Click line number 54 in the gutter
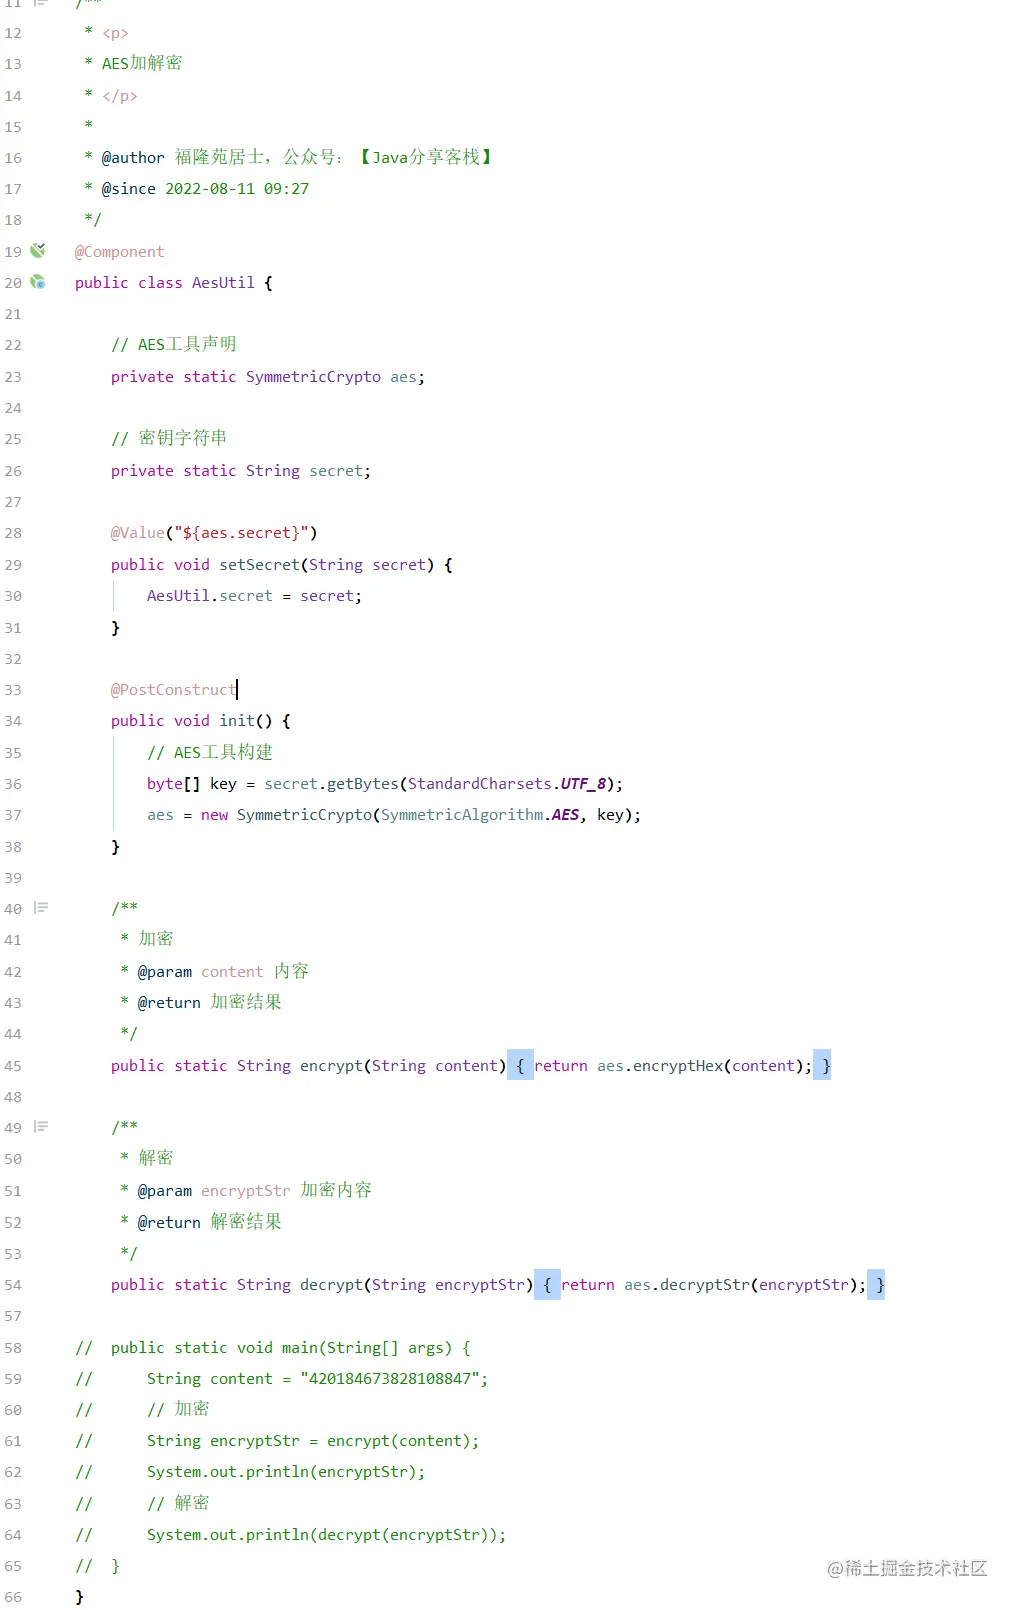 13,1285
